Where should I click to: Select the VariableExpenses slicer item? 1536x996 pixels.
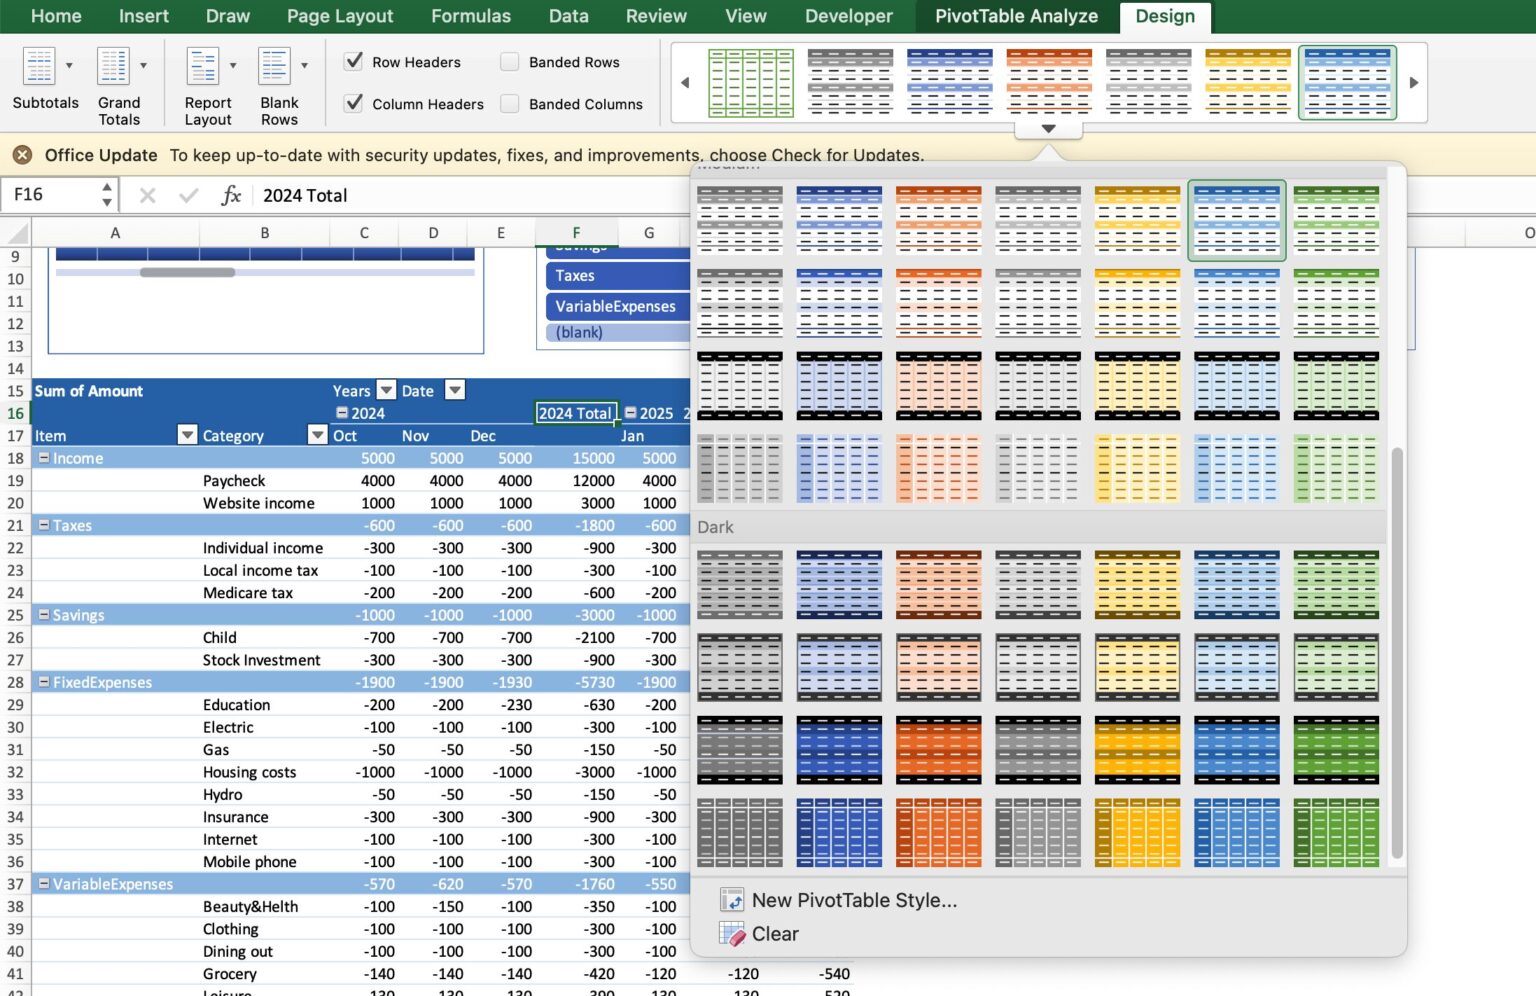click(618, 307)
